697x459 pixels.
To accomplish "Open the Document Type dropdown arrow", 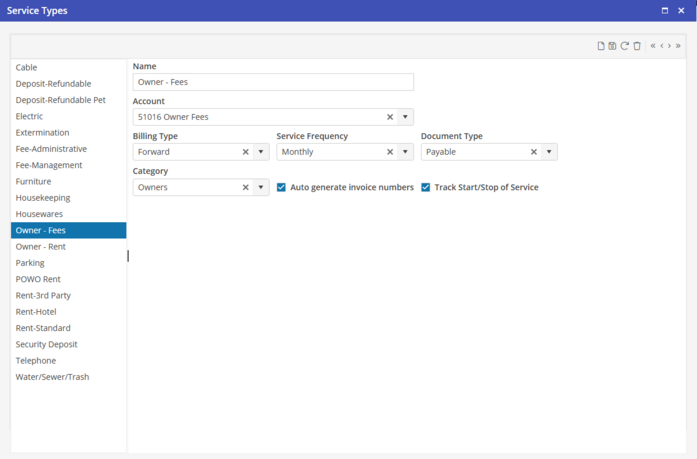I will [549, 152].
